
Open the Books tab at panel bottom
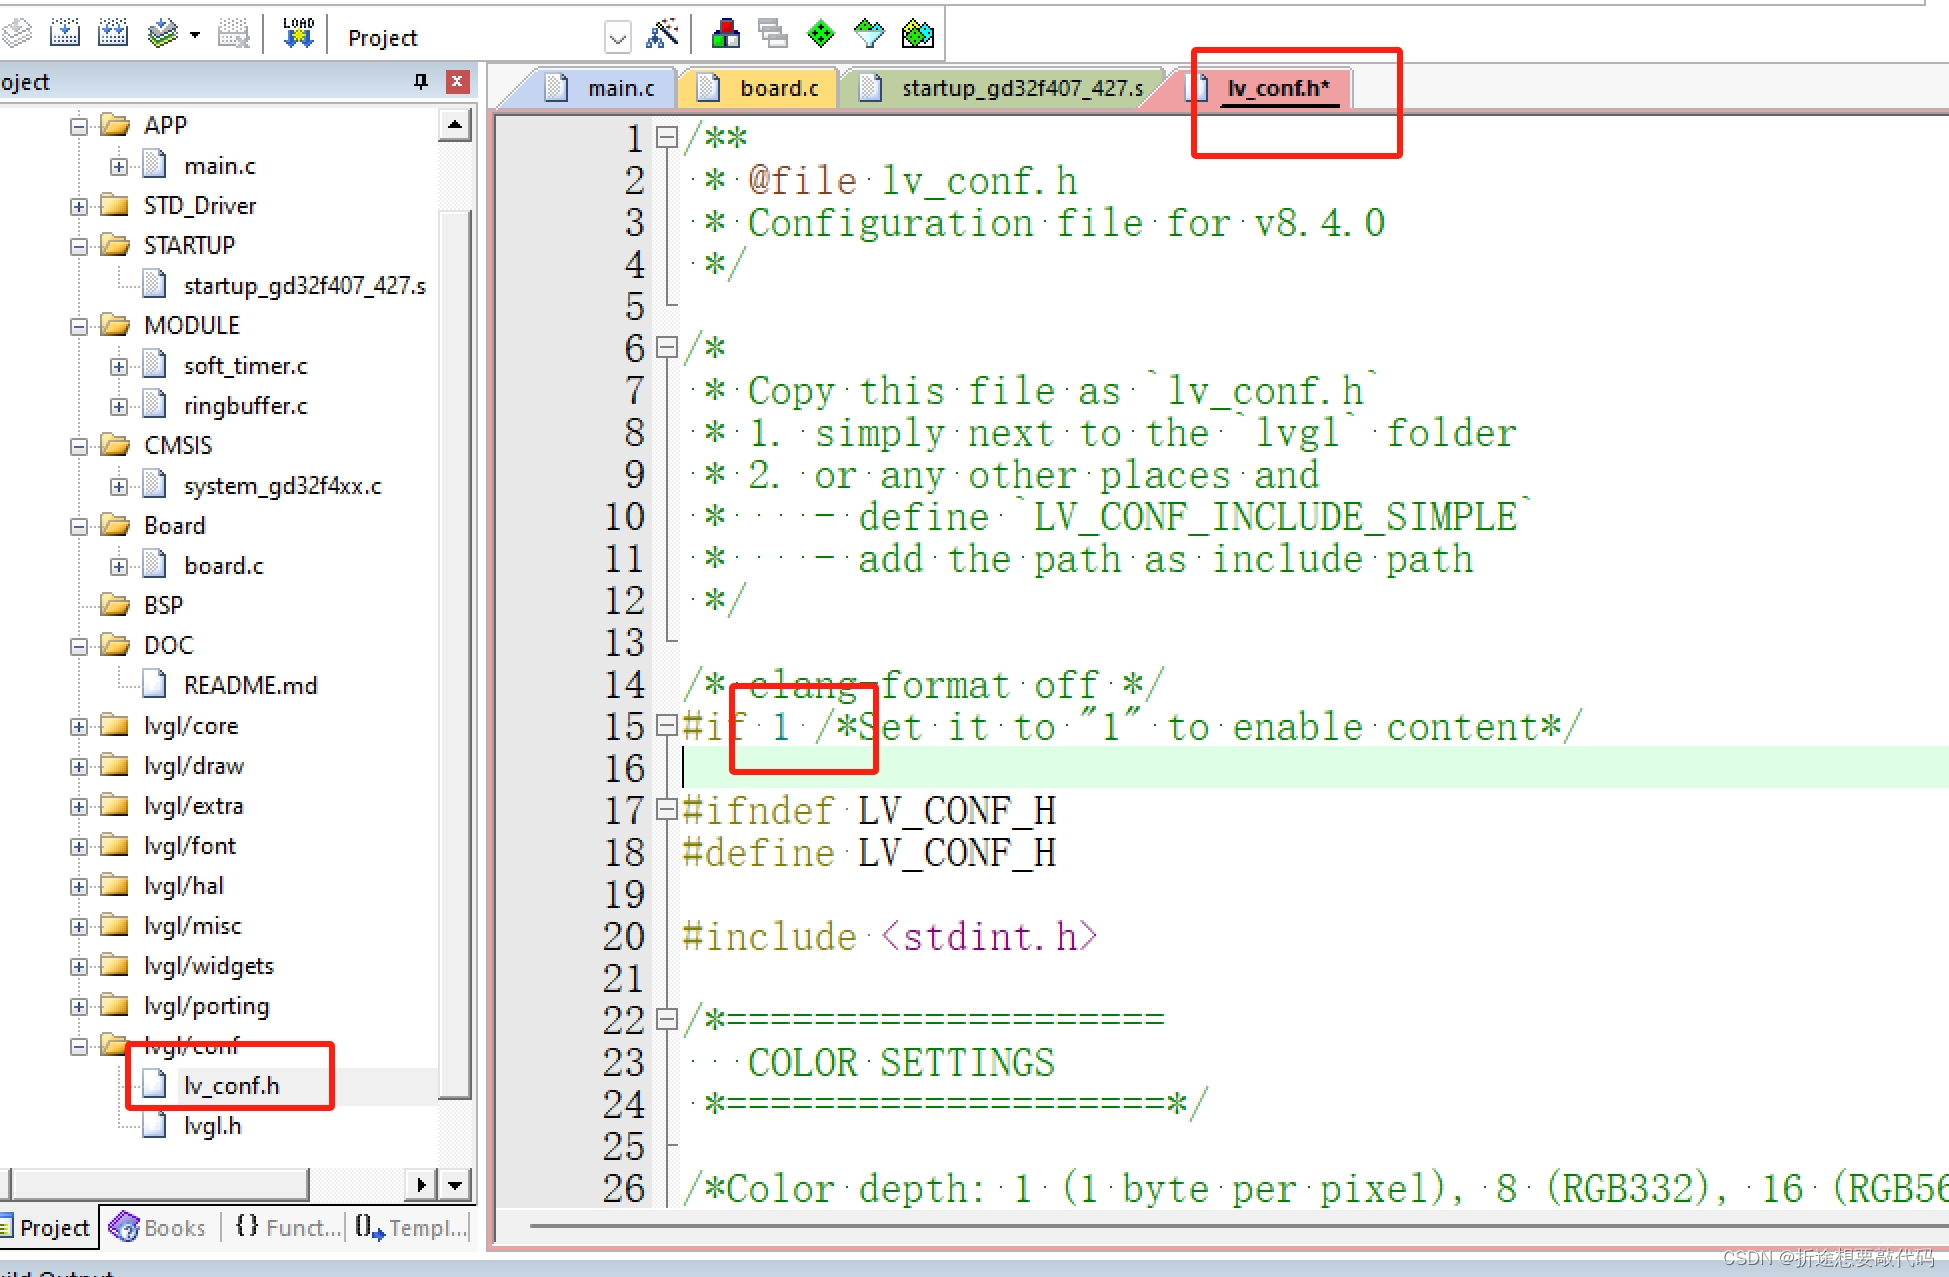point(158,1227)
